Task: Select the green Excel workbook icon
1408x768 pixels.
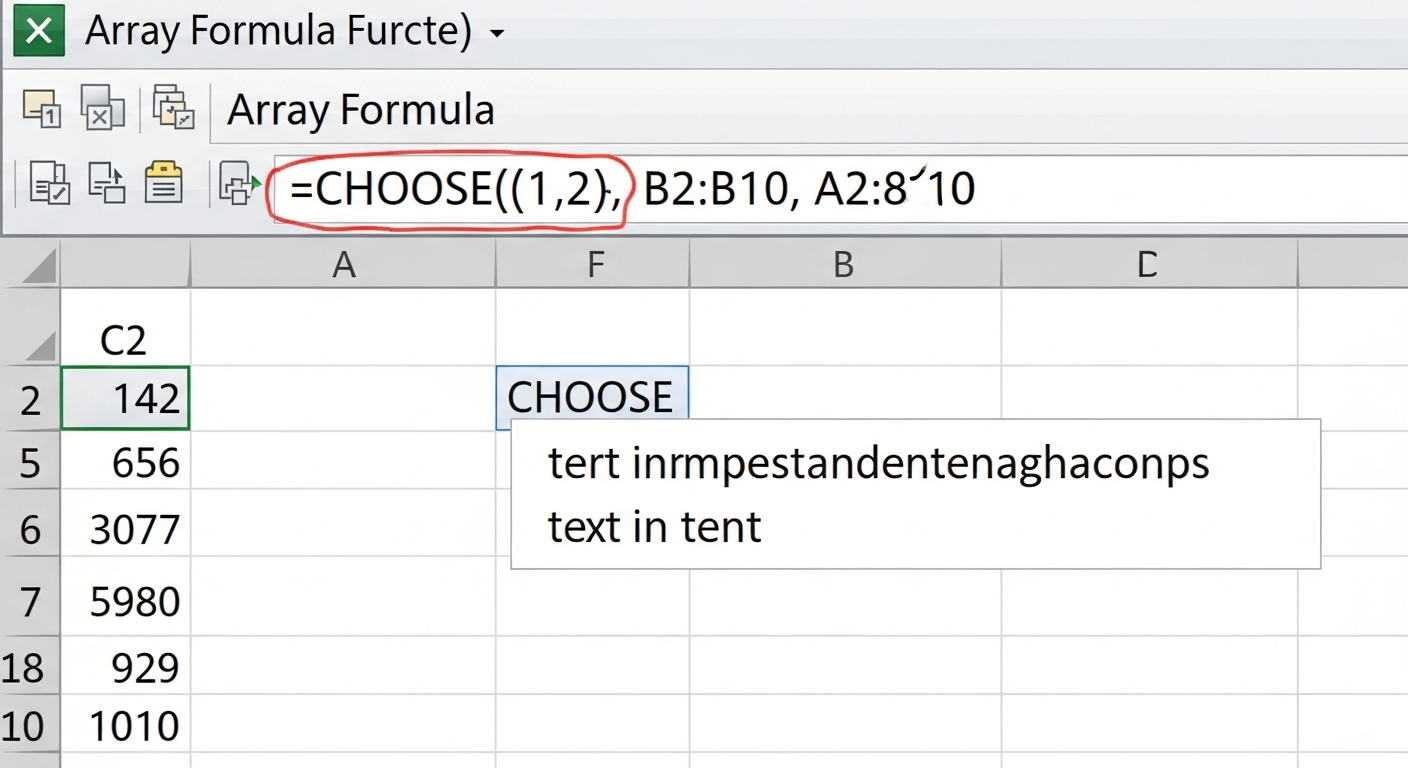Action: point(37,29)
